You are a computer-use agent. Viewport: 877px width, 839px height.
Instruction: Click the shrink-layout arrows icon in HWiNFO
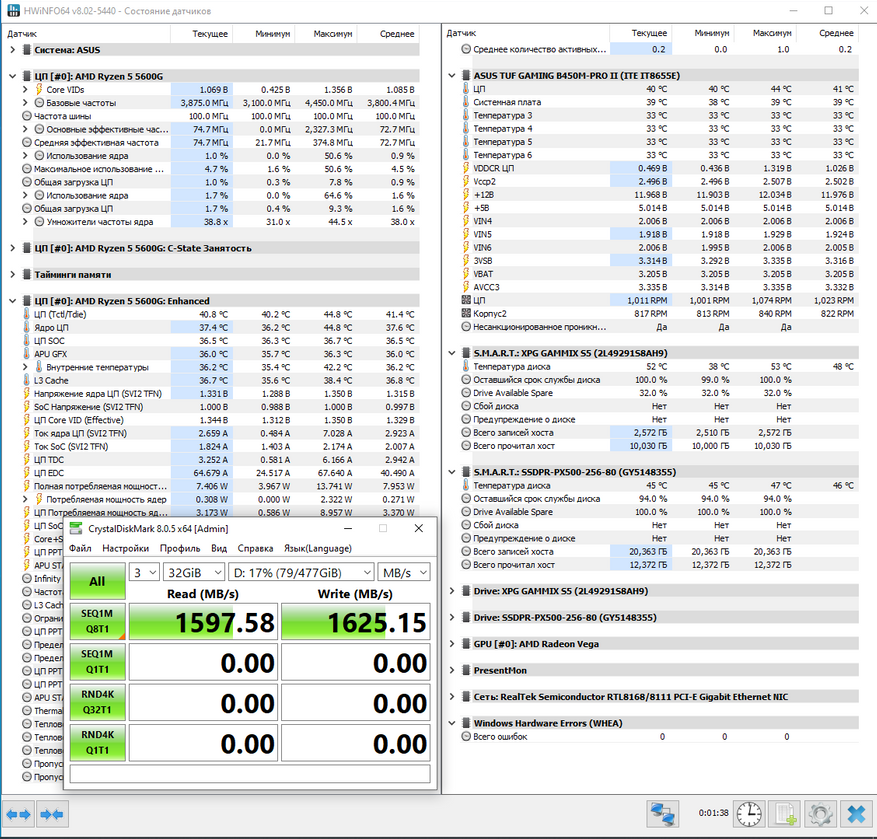coord(52,814)
